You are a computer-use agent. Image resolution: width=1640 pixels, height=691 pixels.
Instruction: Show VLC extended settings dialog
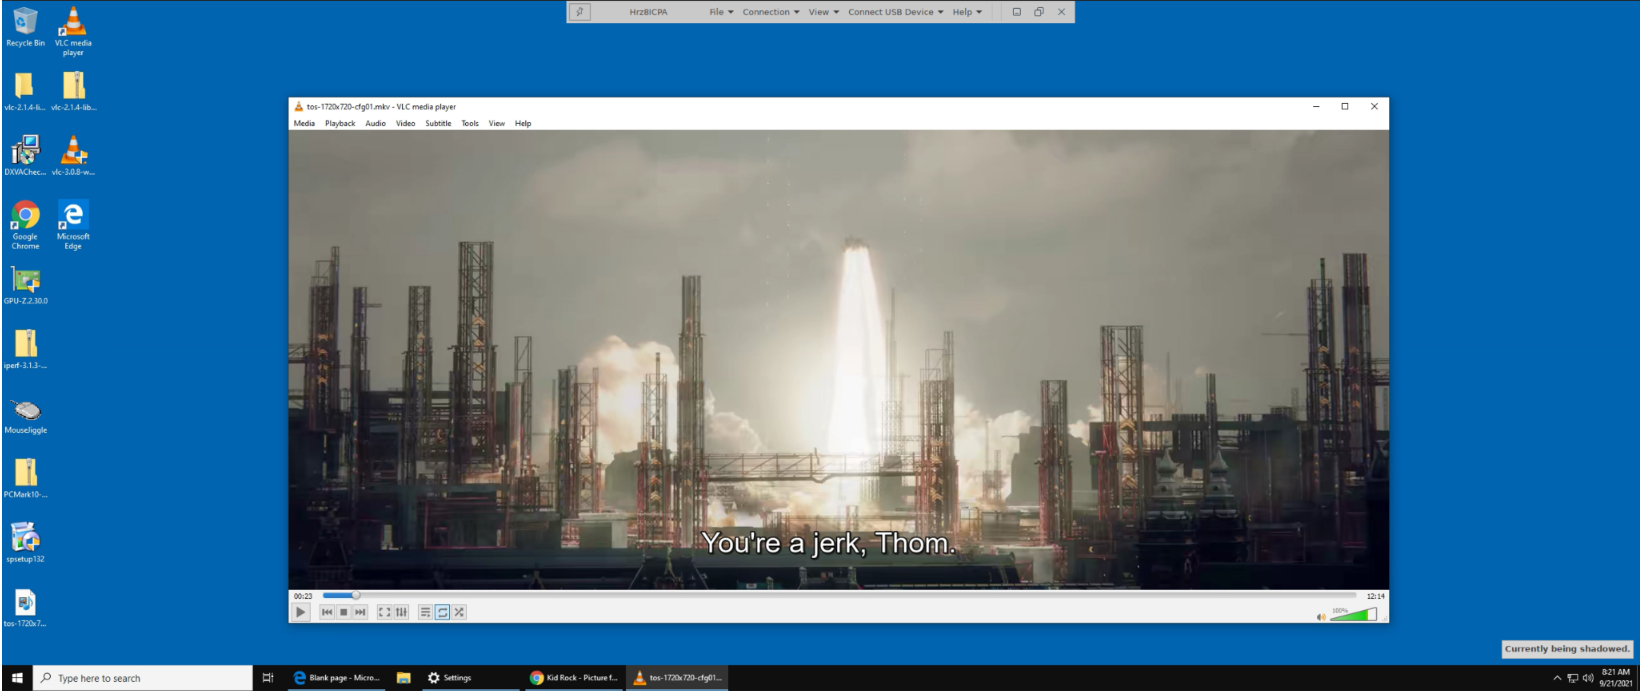[401, 612]
